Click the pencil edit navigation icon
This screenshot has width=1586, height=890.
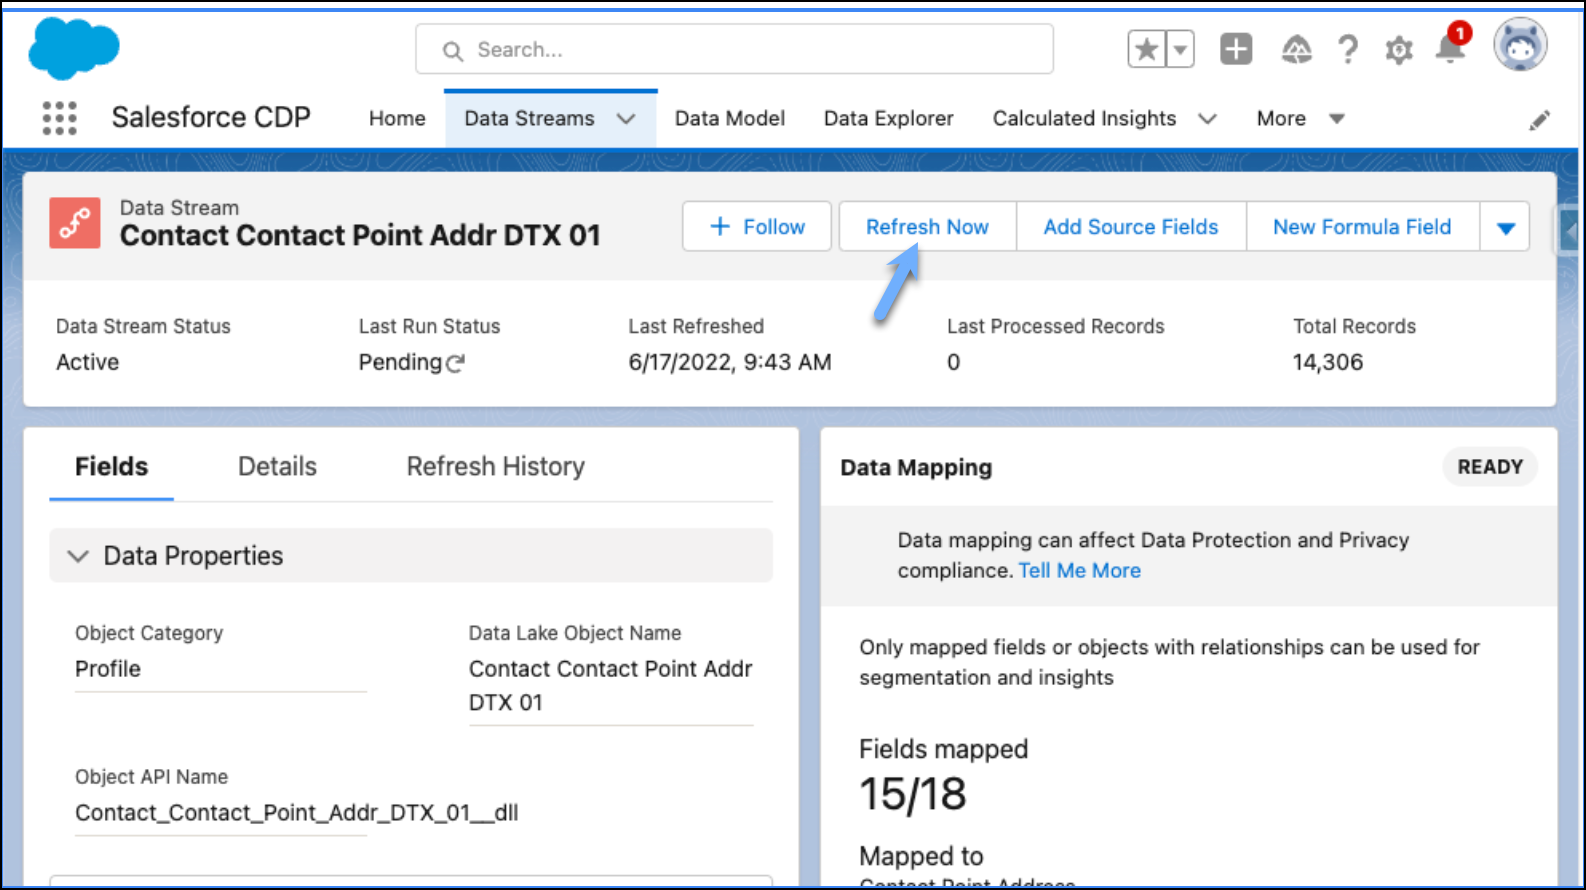click(x=1540, y=120)
